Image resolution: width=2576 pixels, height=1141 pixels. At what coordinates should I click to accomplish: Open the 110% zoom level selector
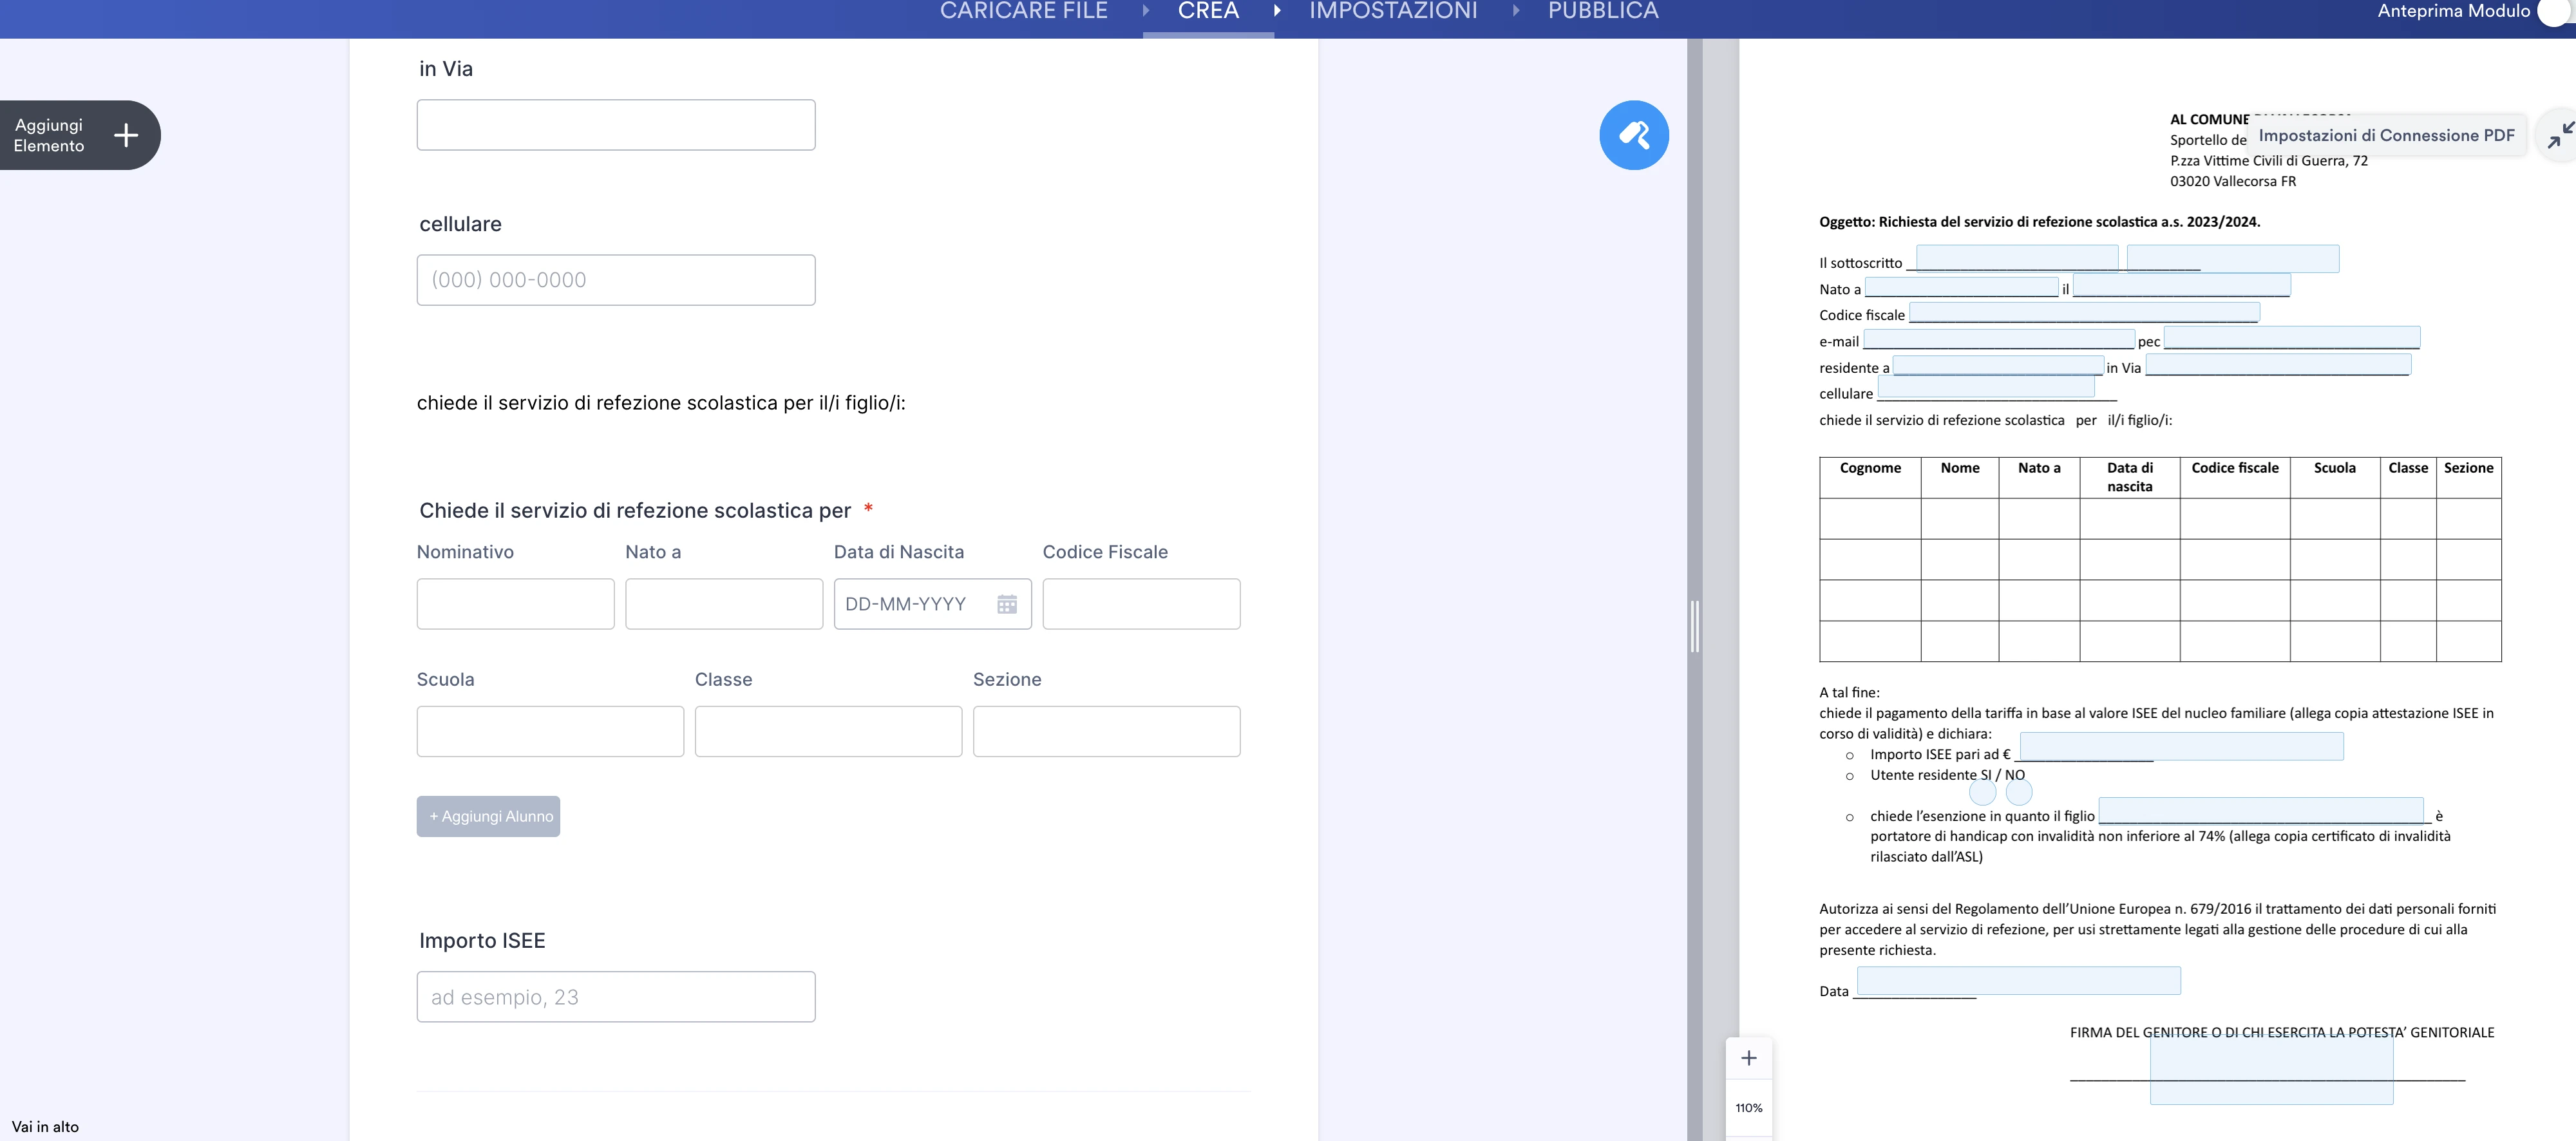click(x=1749, y=1107)
